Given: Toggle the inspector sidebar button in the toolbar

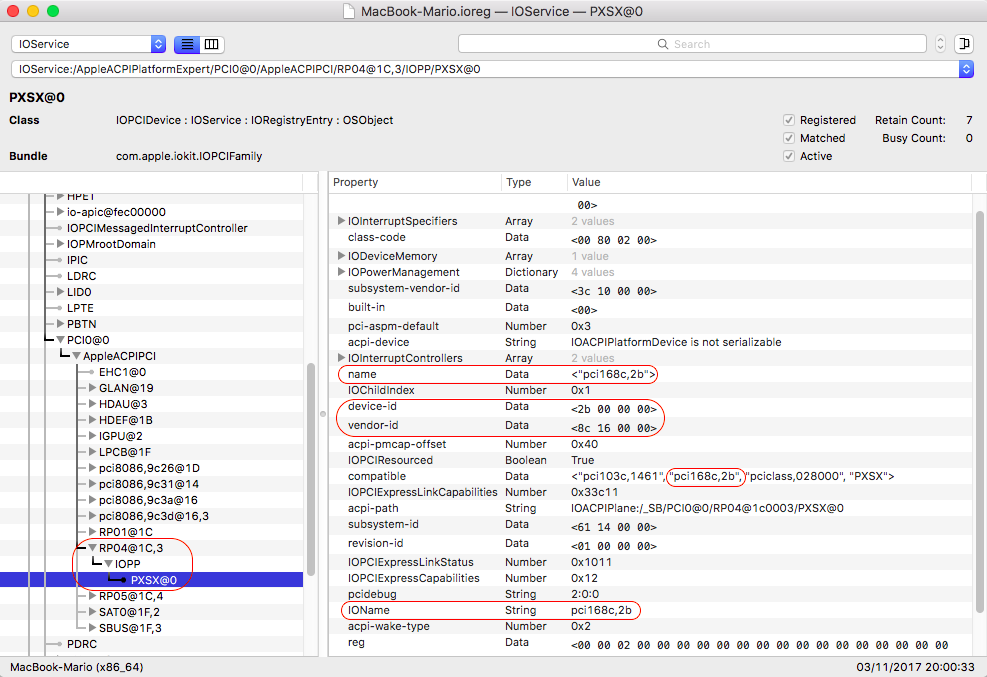Looking at the screenshot, I should (963, 44).
